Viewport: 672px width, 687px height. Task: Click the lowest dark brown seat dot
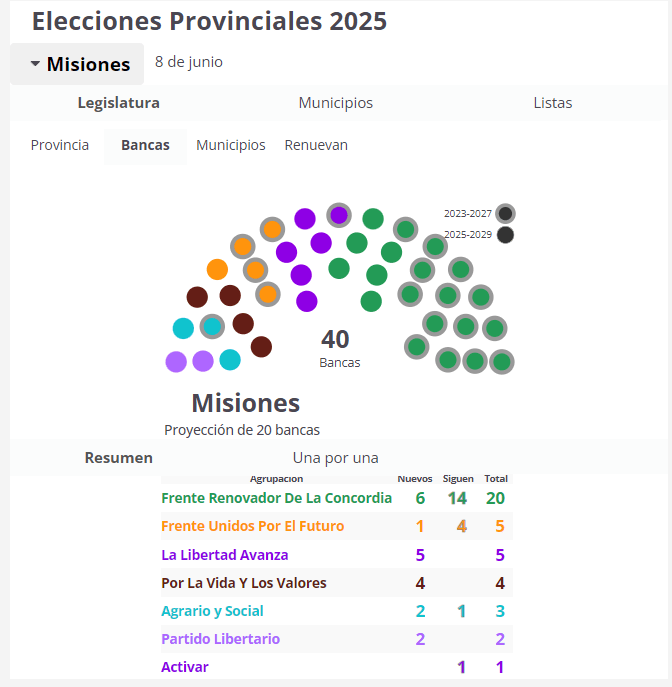261,347
